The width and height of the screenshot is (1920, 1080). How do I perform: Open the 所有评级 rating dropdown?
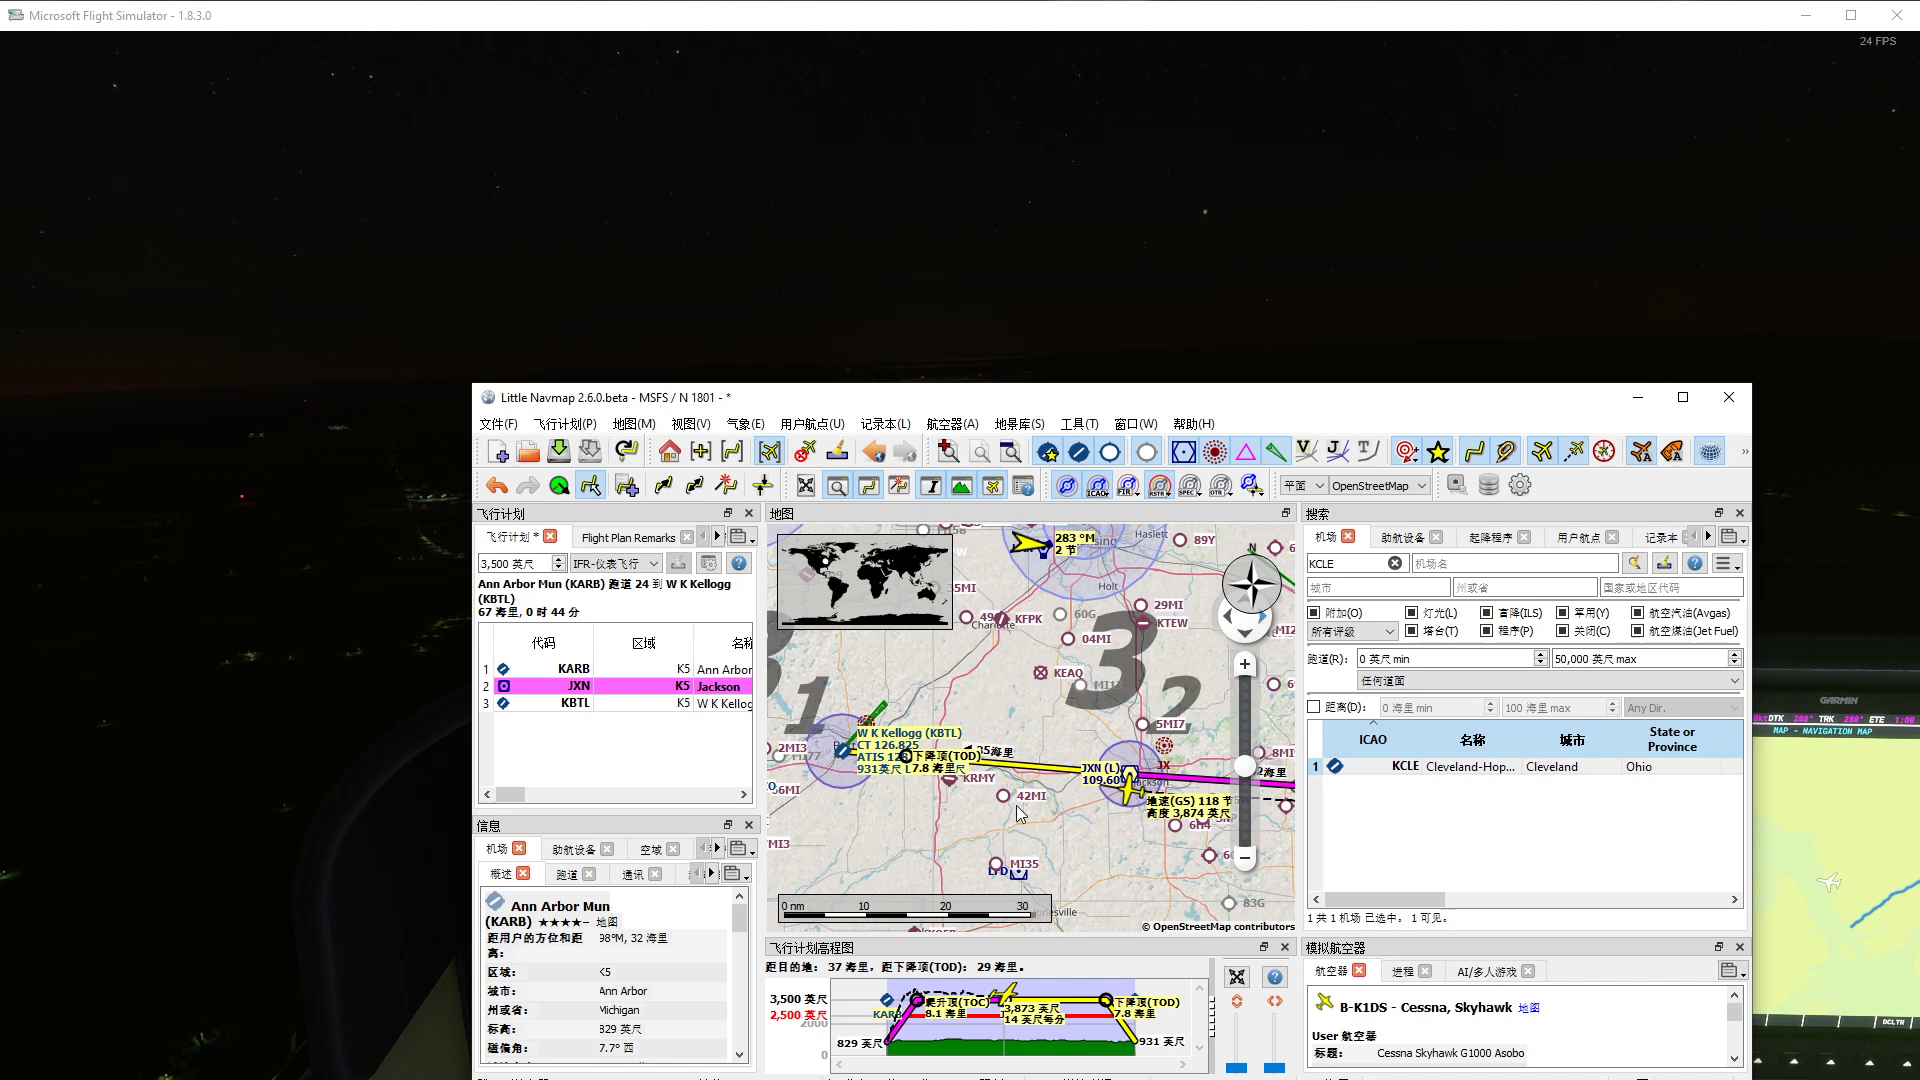click(1352, 632)
